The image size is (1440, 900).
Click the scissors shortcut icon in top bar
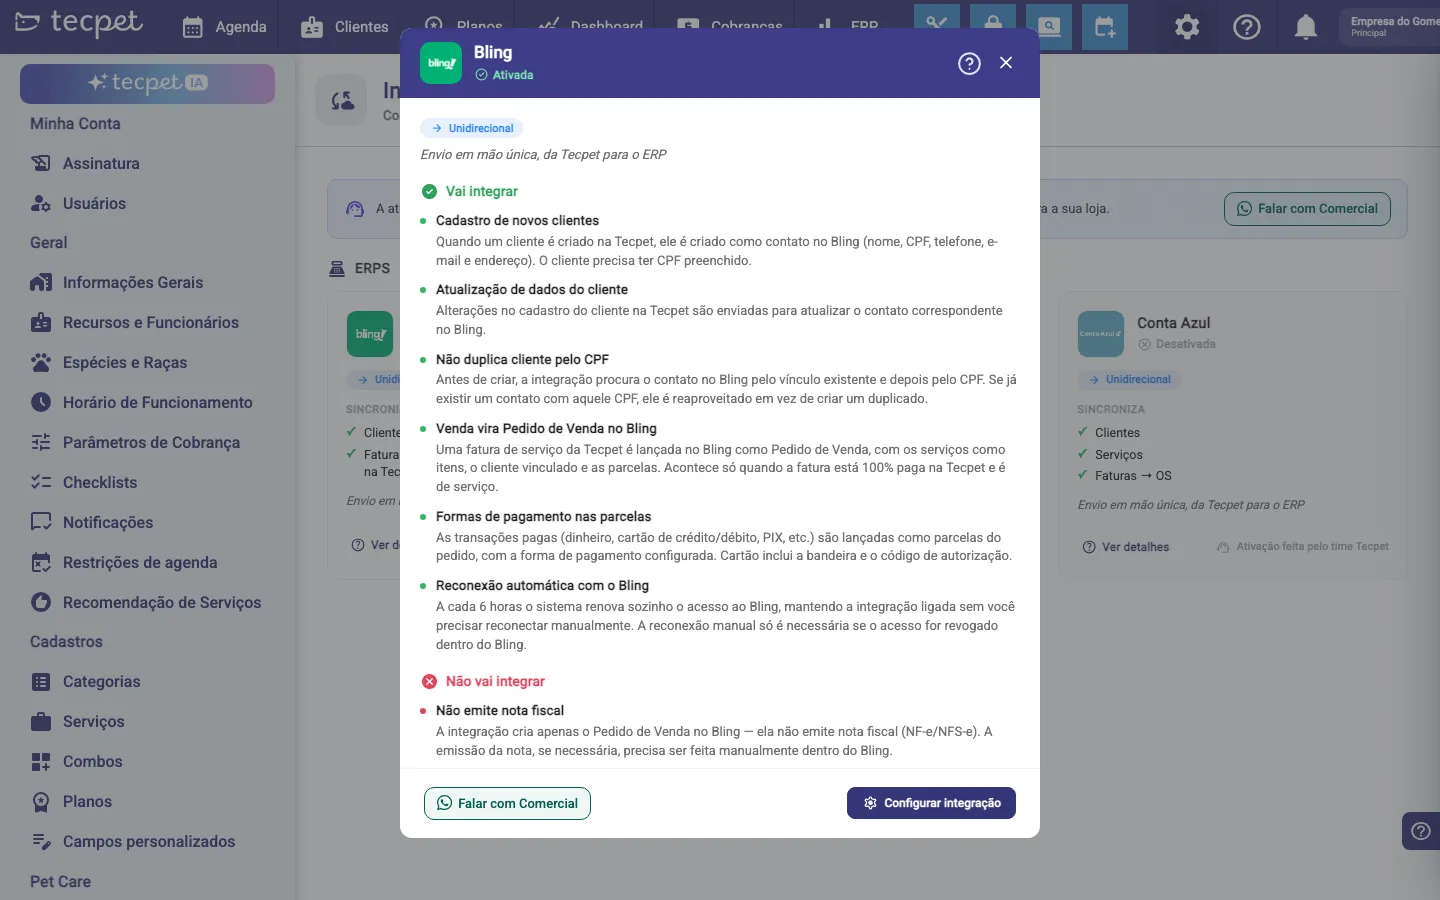click(x=937, y=27)
